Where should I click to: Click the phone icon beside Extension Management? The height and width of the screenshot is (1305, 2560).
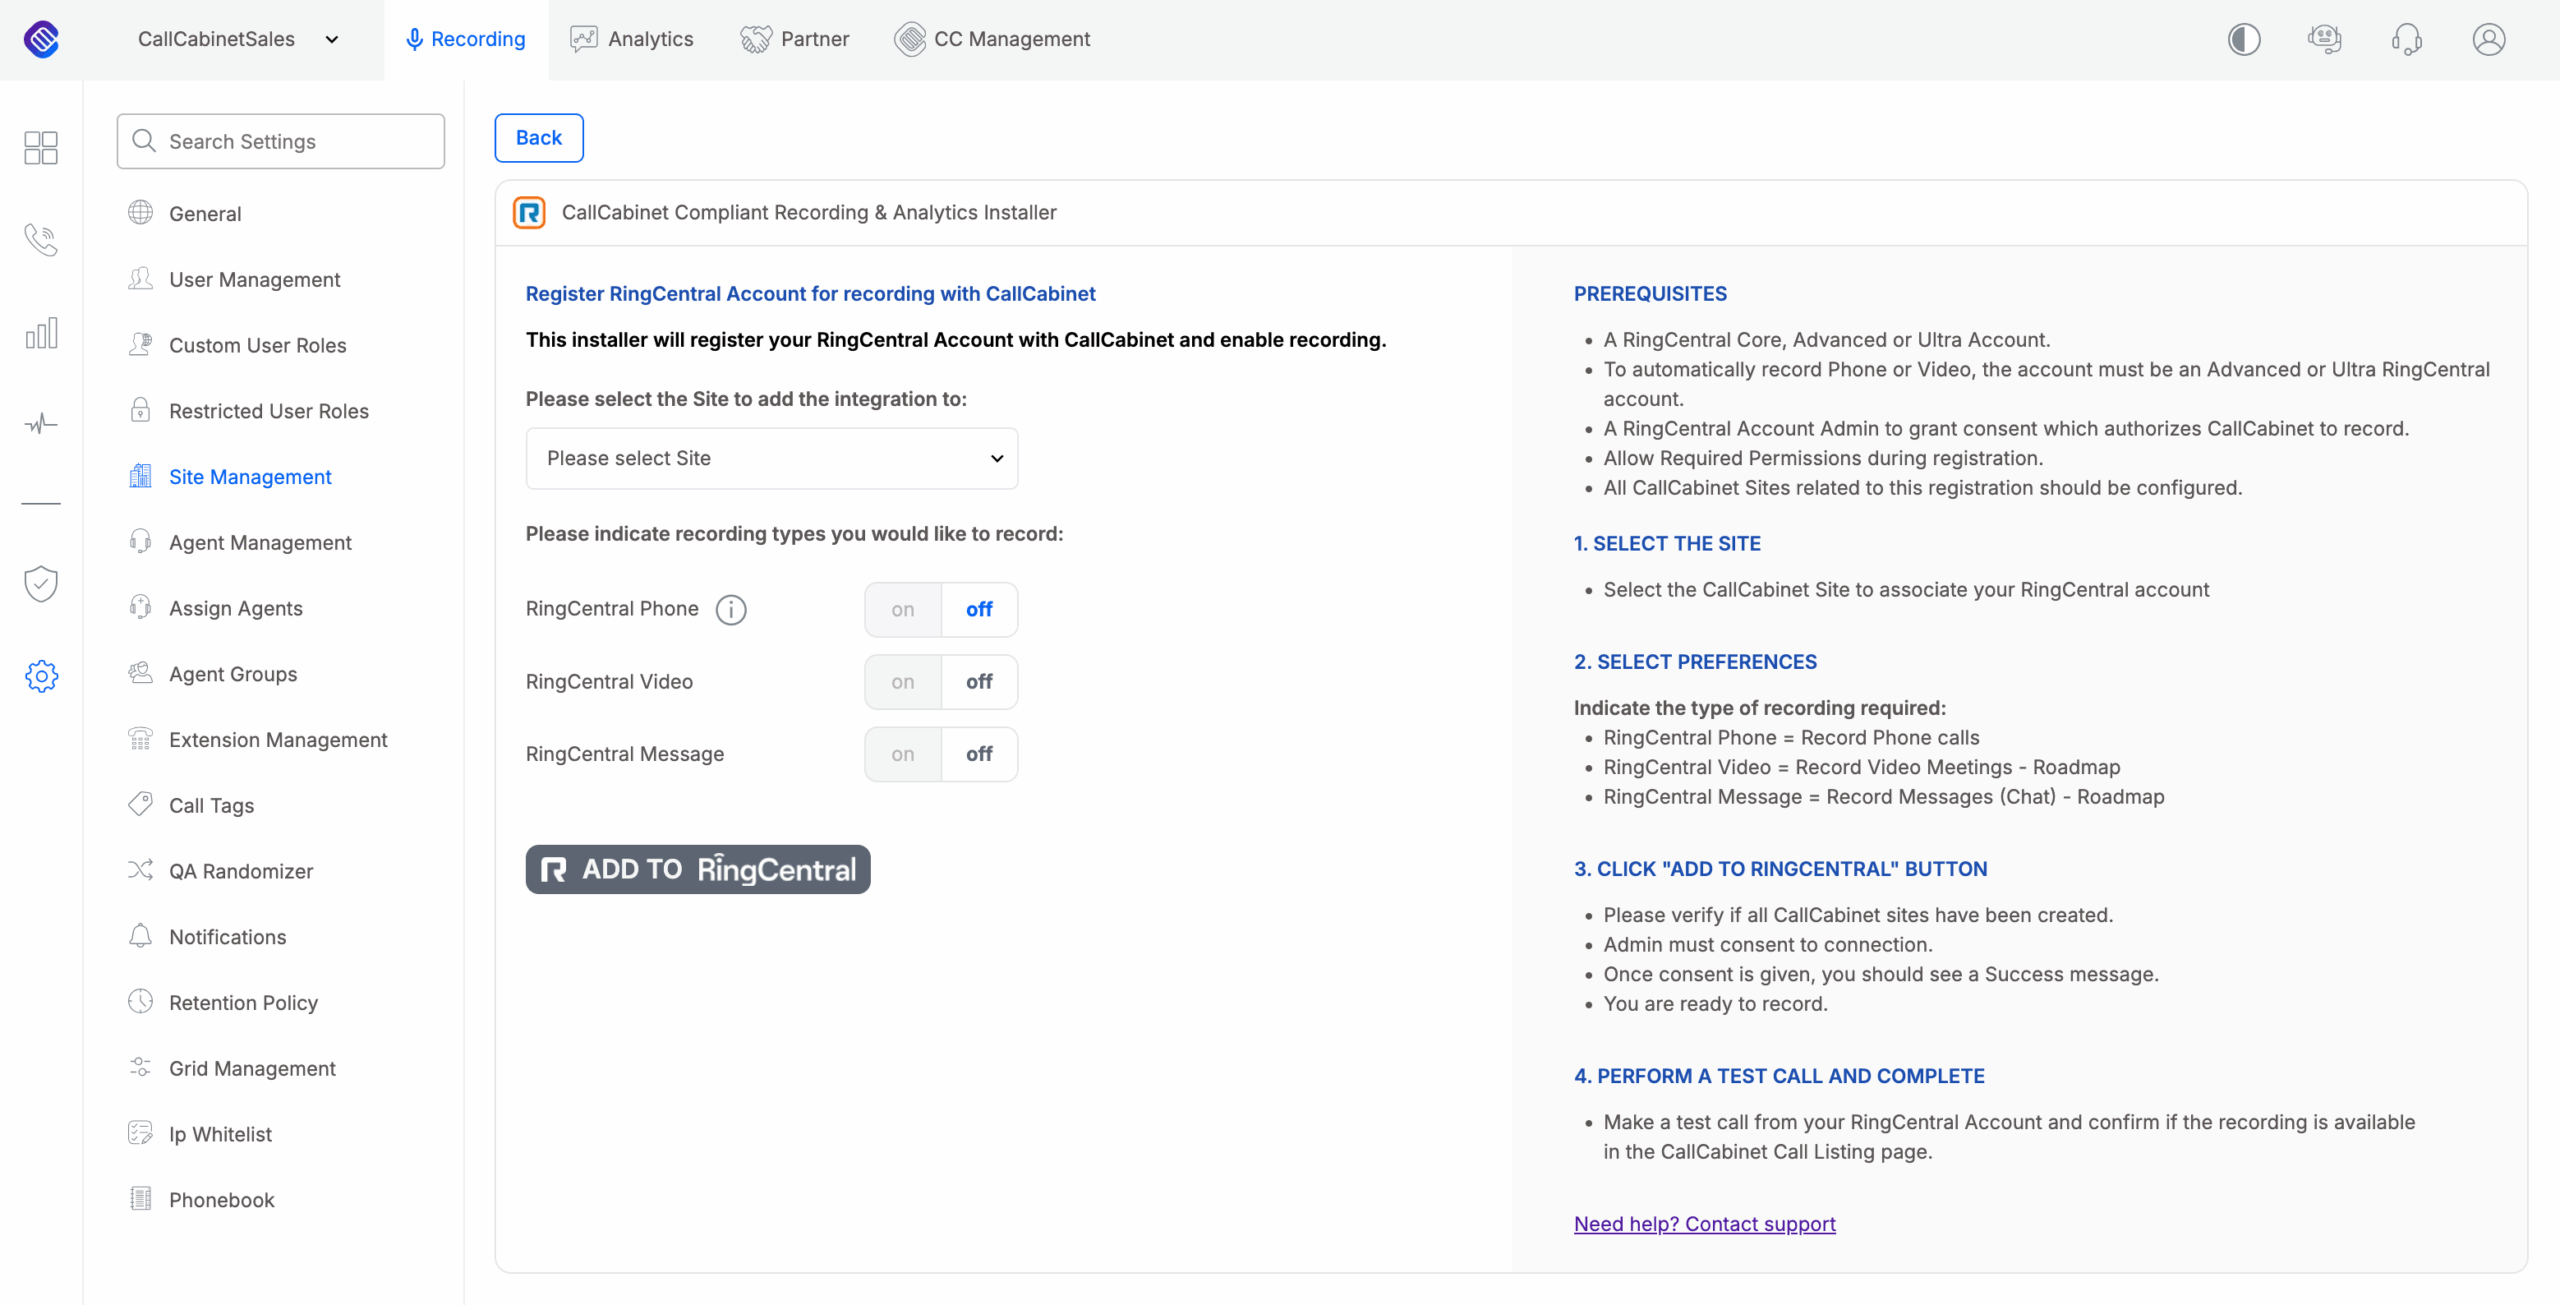click(x=140, y=739)
